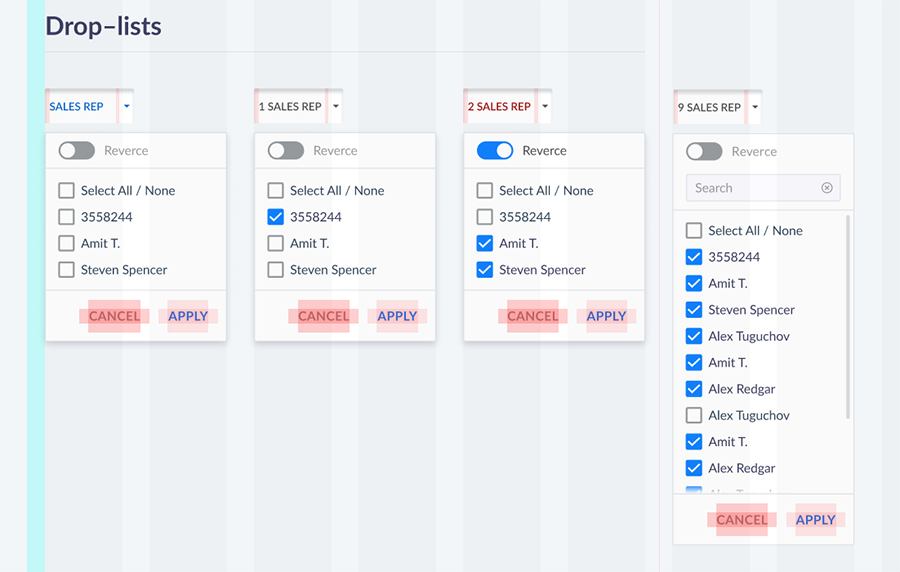
Task: Uncheck Alex Redgar at bottom of fourth list
Action: (x=694, y=468)
